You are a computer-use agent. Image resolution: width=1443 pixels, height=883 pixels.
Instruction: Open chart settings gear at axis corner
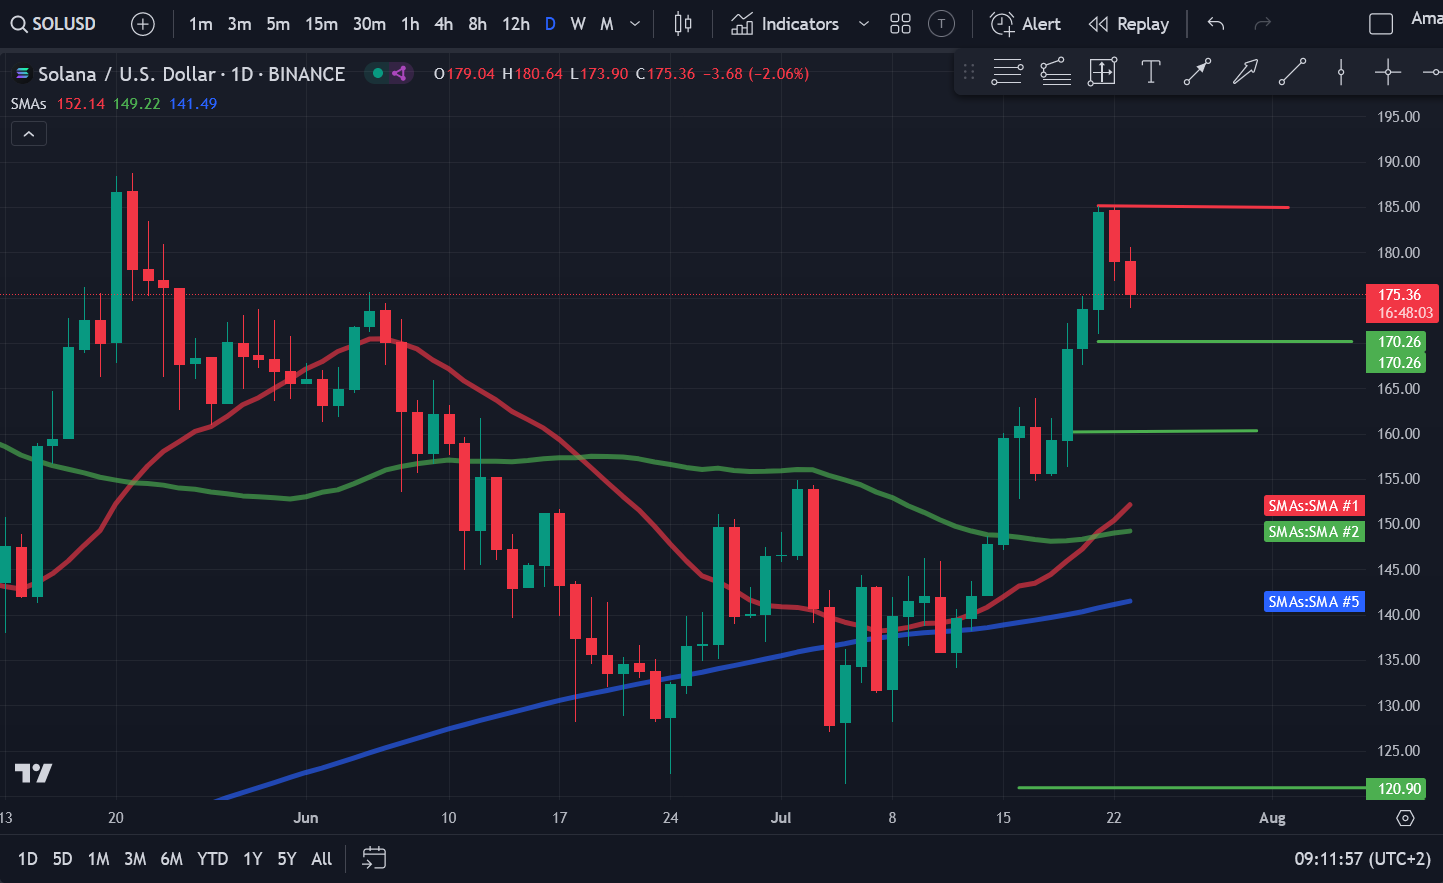point(1405,818)
